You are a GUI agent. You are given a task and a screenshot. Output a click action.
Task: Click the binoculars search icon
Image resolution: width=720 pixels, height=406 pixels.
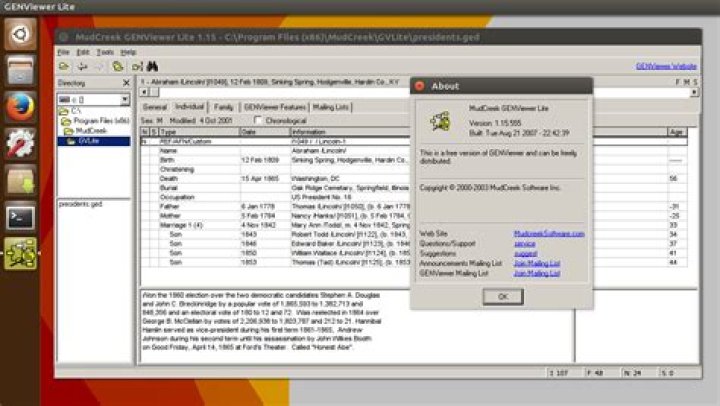coord(152,67)
